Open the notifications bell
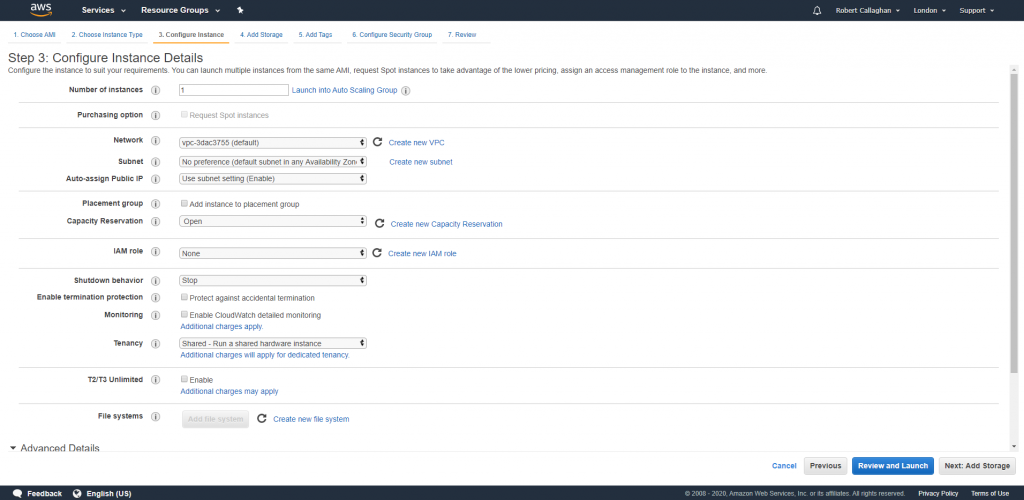 pos(817,10)
